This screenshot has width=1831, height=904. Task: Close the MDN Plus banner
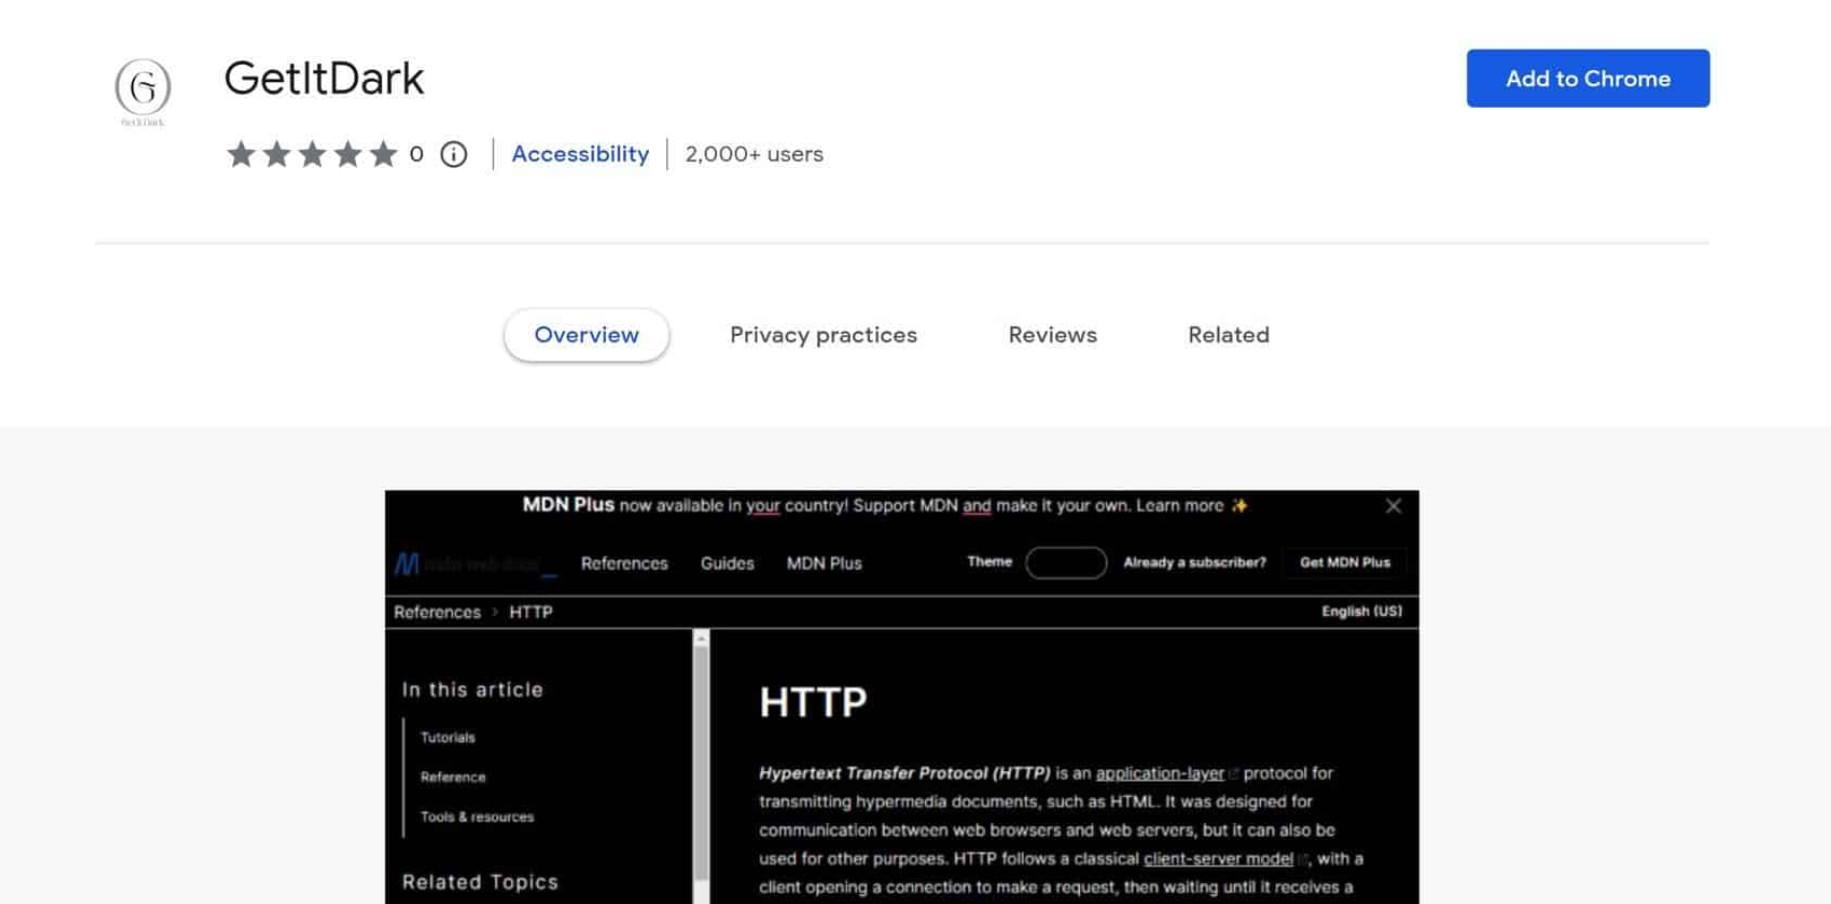tap(1393, 506)
